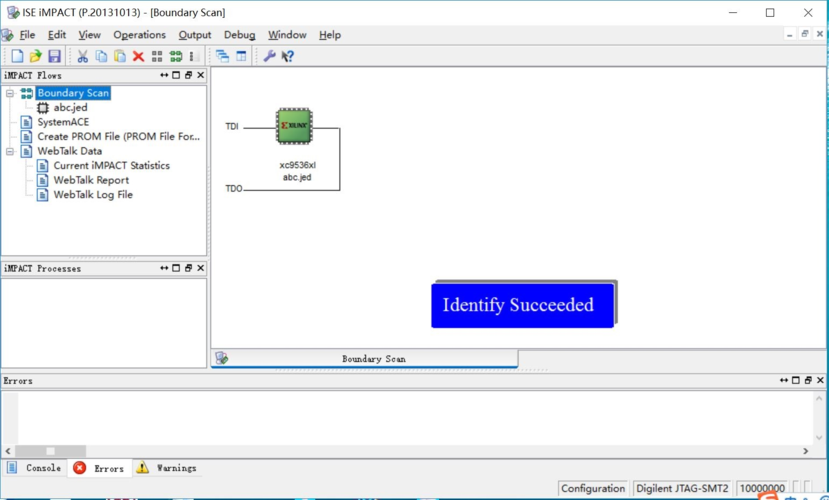
Task: Click the Xilinx xc9536xl chip in the chain
Action: [294, 126]
